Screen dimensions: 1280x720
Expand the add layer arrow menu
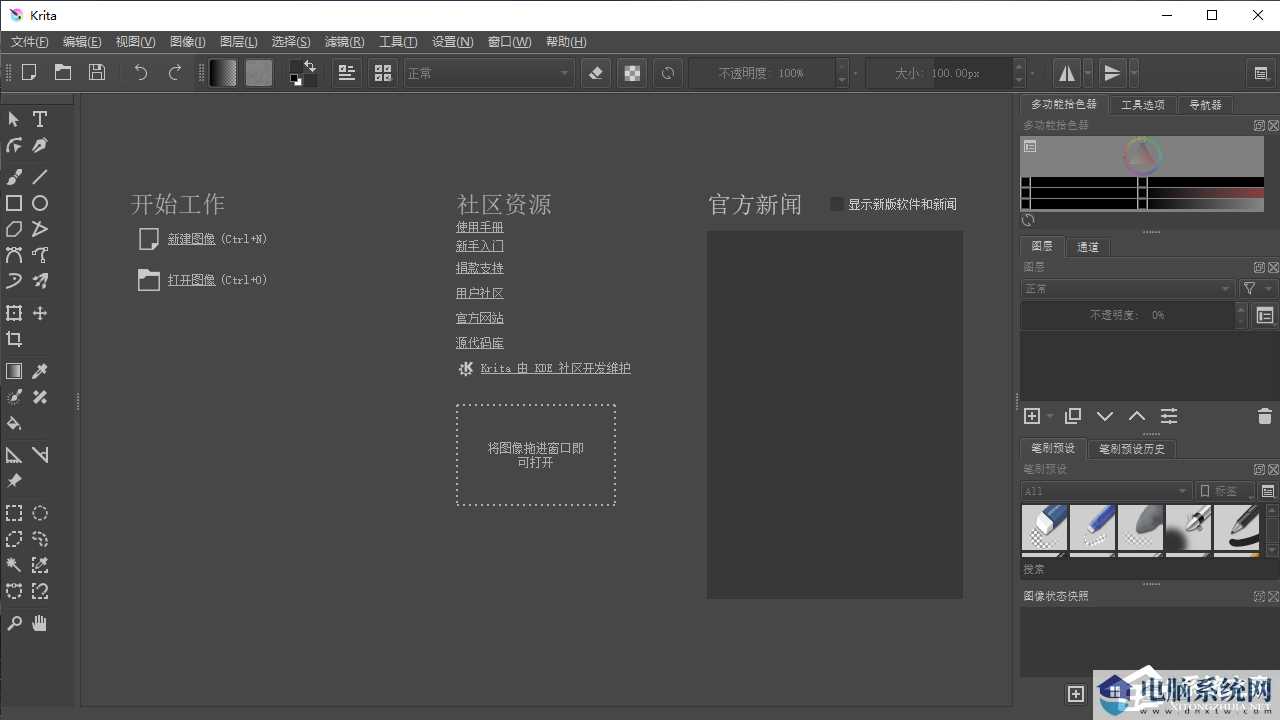1050,416
